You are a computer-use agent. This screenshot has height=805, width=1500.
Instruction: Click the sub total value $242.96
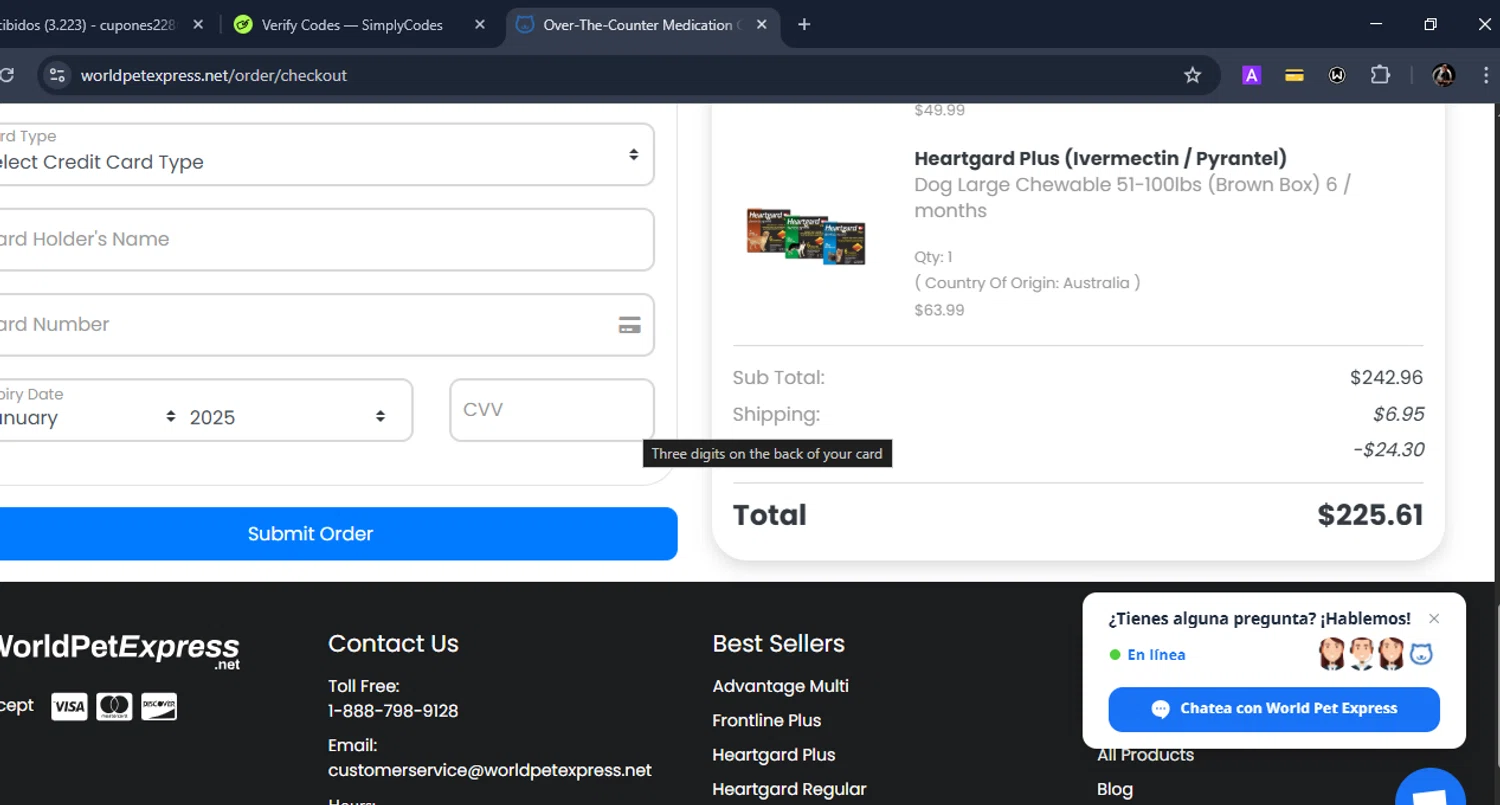(x=1386, y=378)
